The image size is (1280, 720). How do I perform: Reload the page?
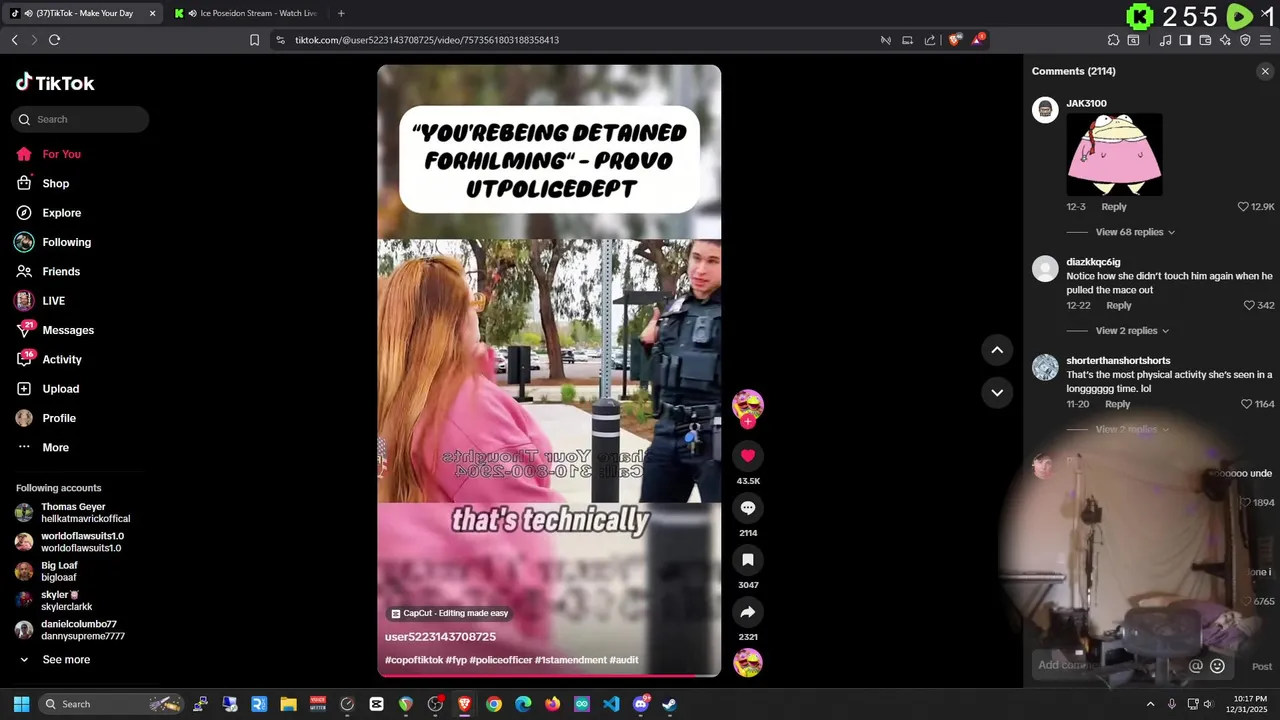click(x=54, y=40)
